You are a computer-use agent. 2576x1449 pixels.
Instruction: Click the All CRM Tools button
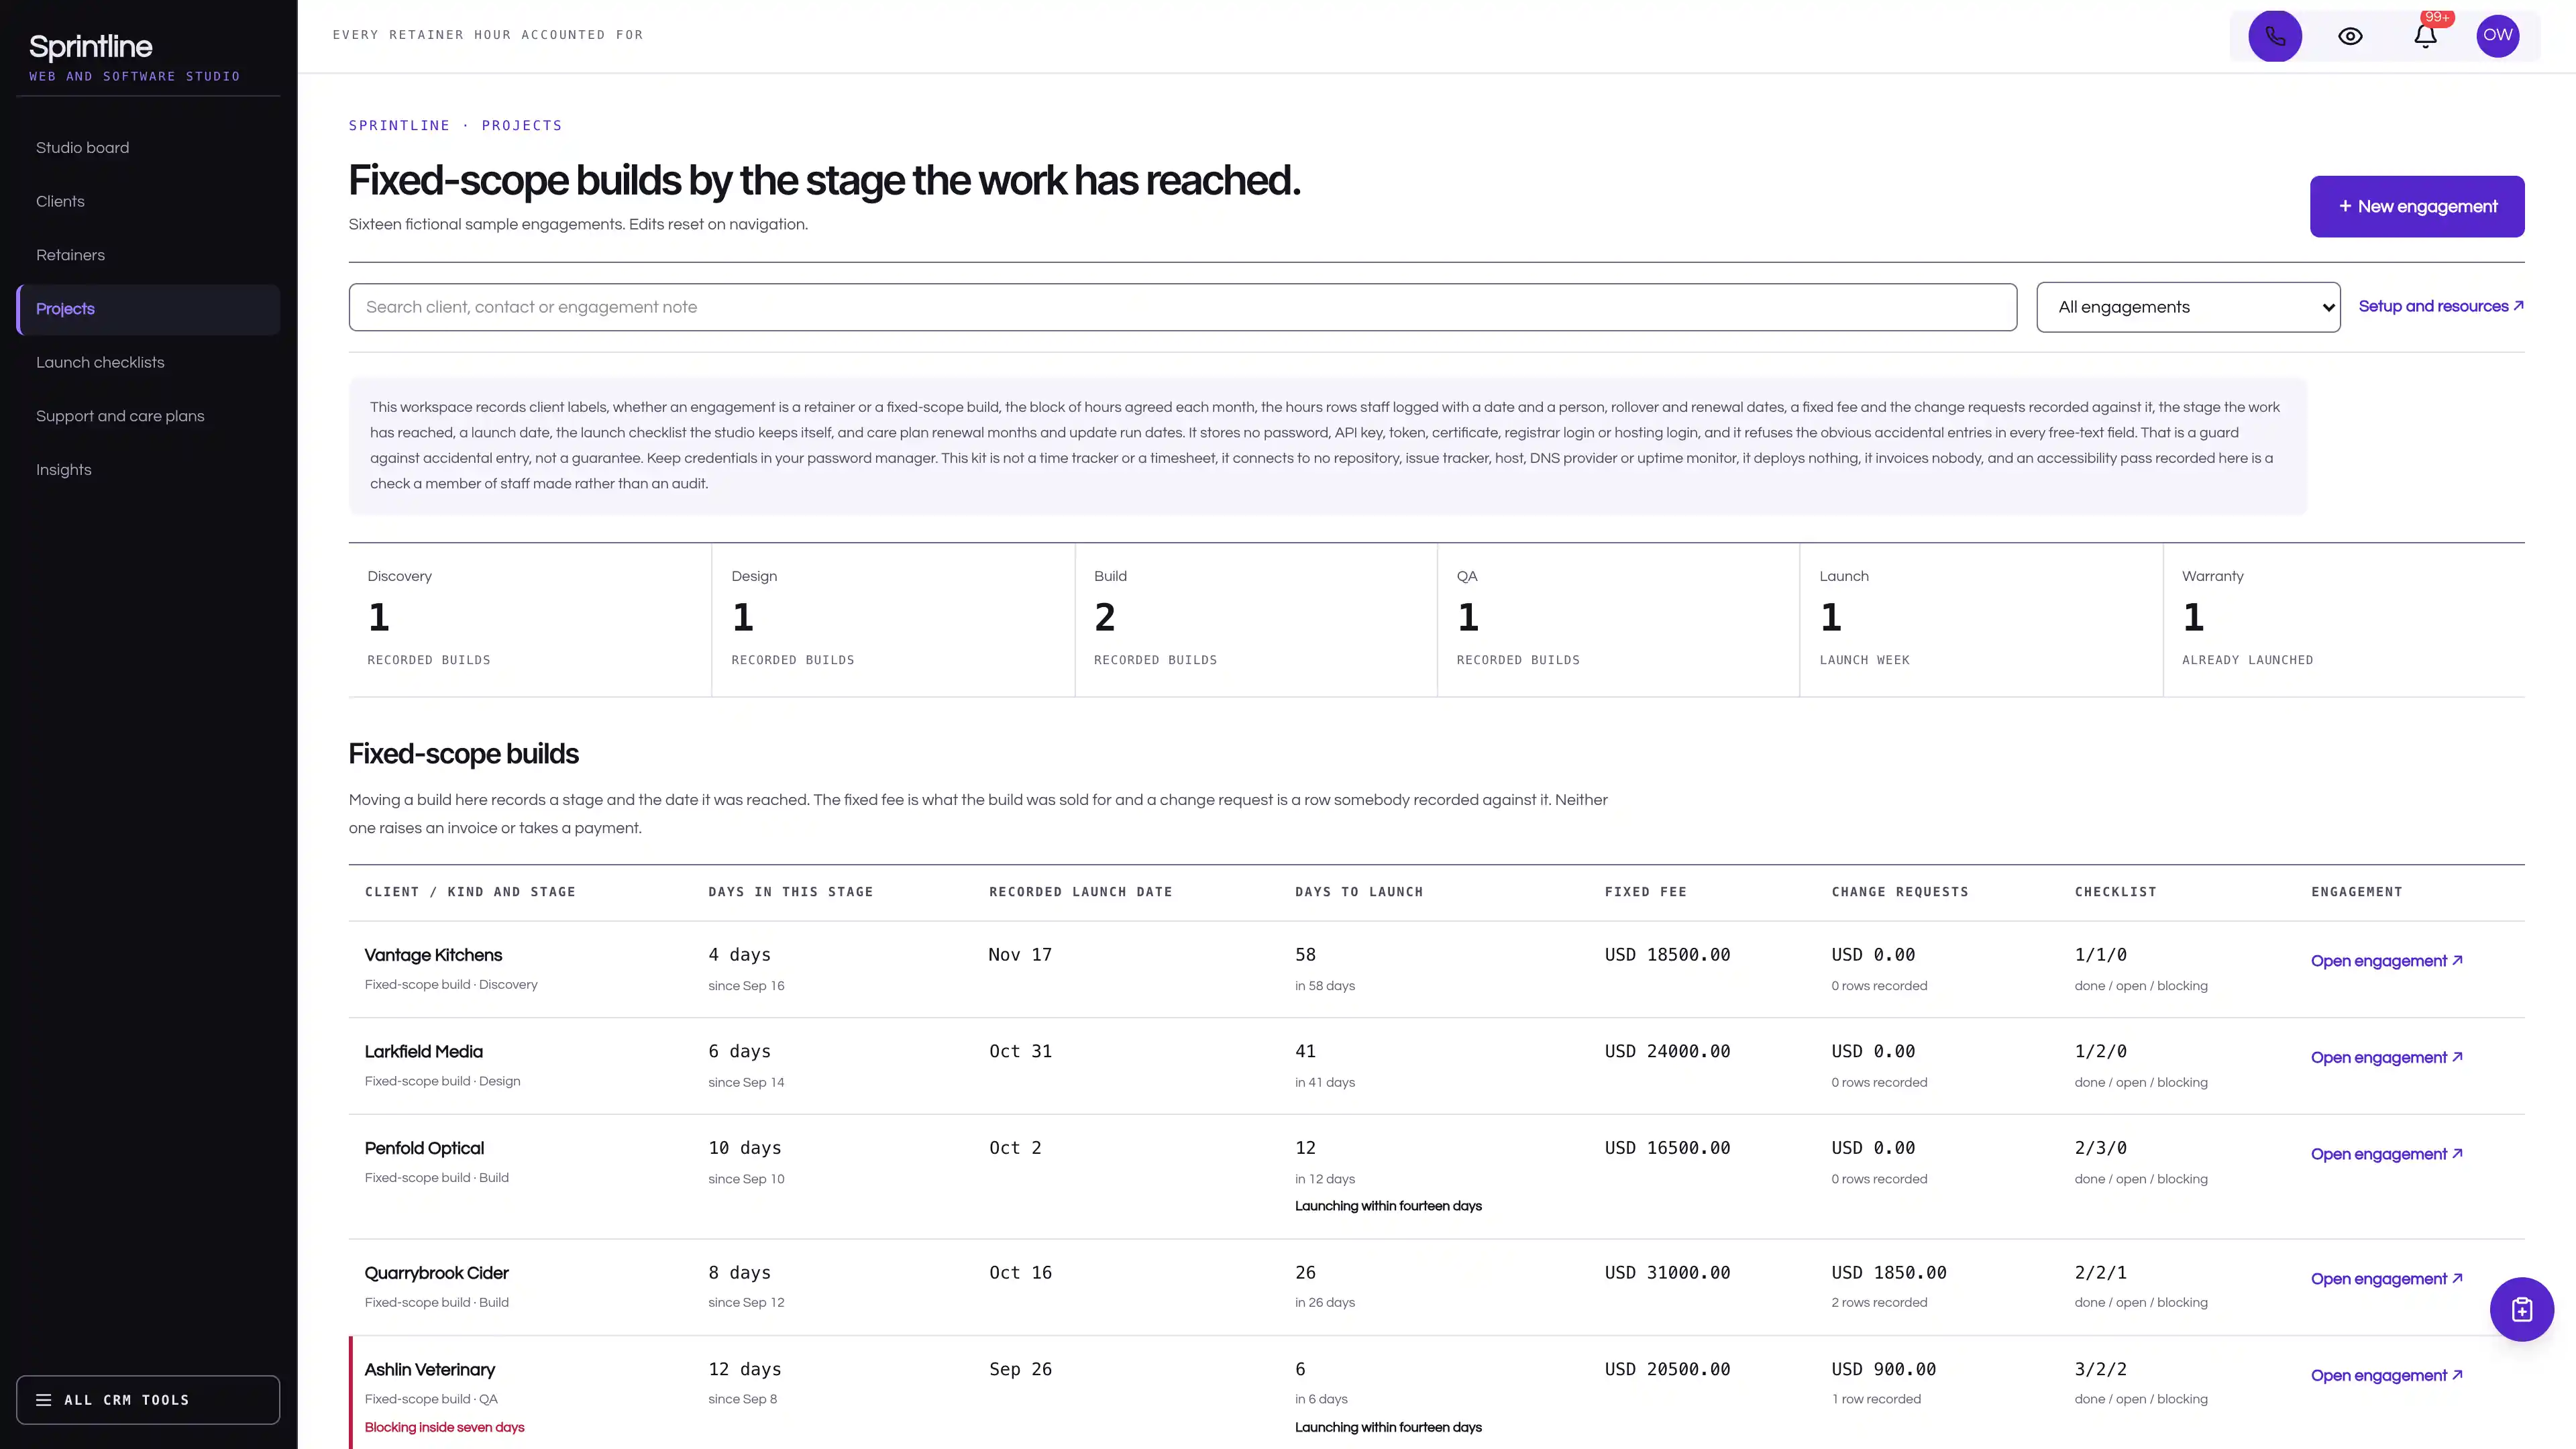coord(148,1400)
